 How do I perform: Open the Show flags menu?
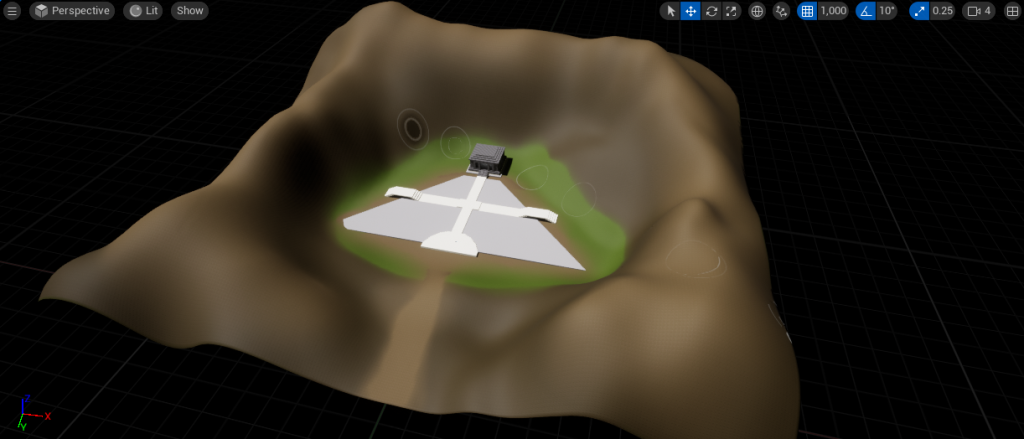190,11
